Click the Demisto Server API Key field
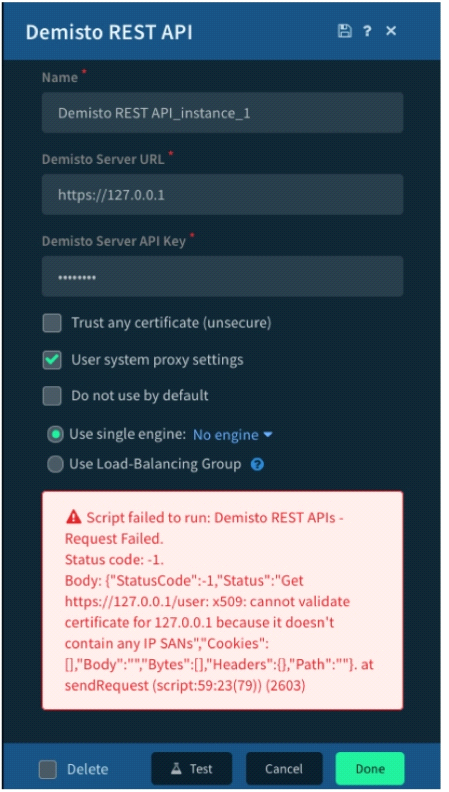 tap(222, 276)
